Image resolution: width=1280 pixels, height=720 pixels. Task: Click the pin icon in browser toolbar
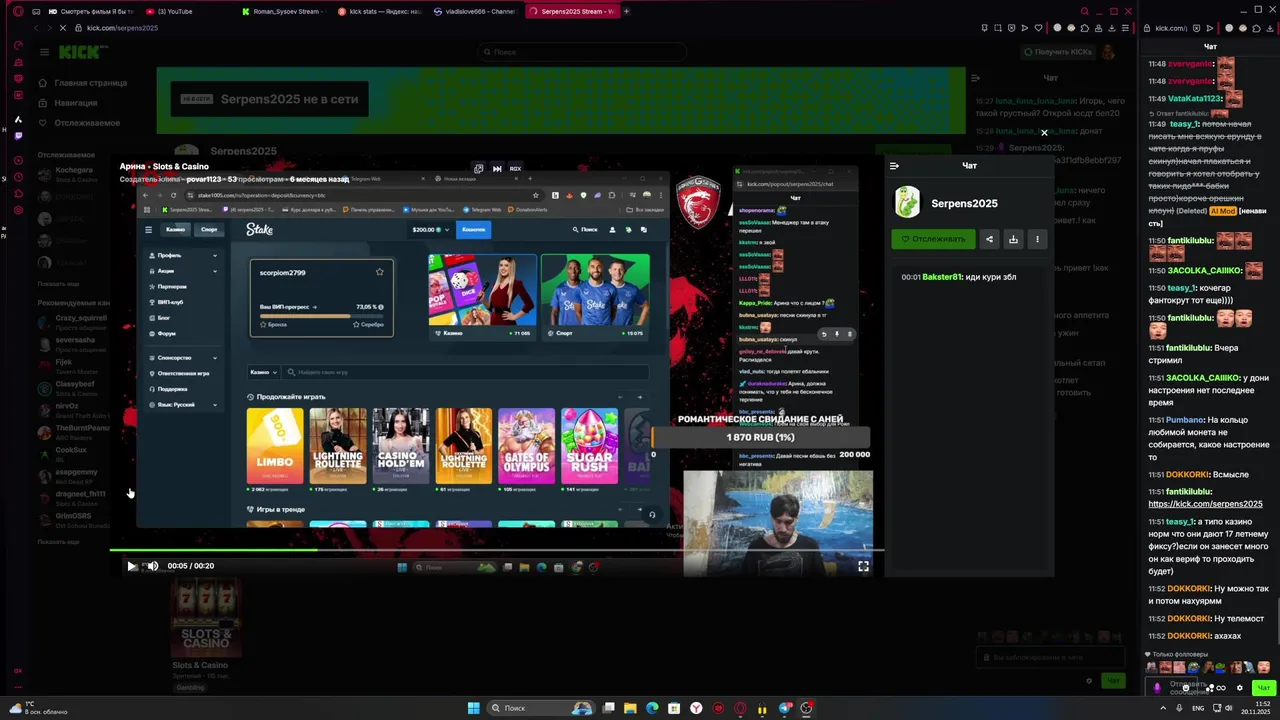click(984, 28)
